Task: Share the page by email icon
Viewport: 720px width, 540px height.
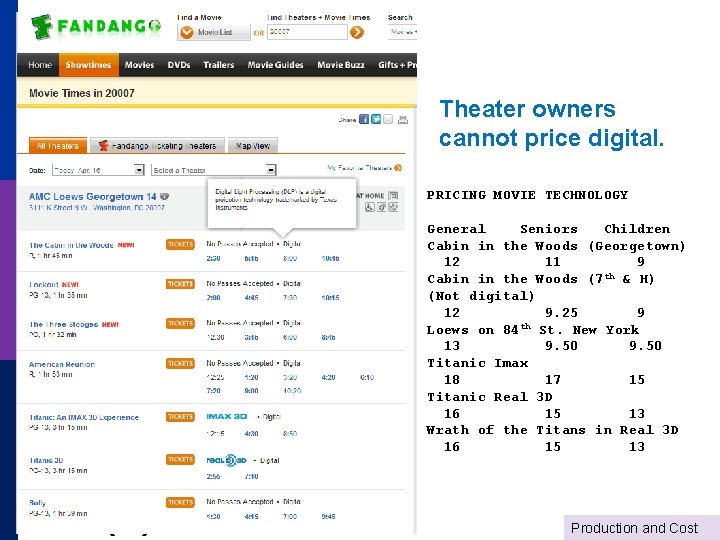Action: coord(388,119)
